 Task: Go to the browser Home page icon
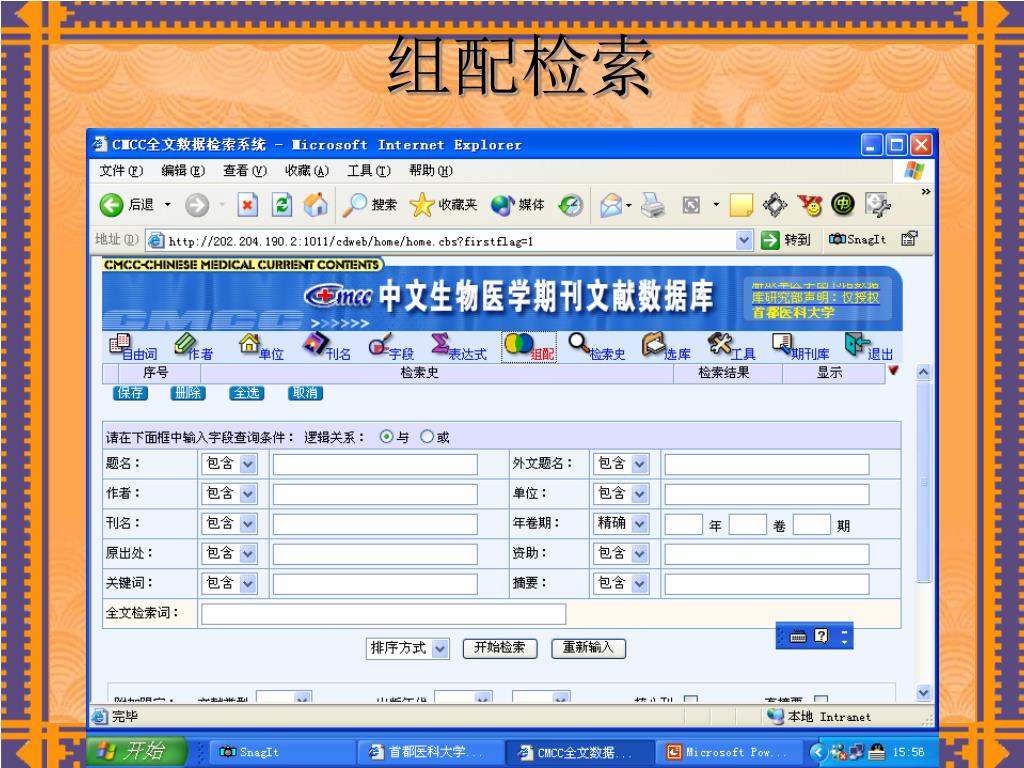tap(316, 205)
